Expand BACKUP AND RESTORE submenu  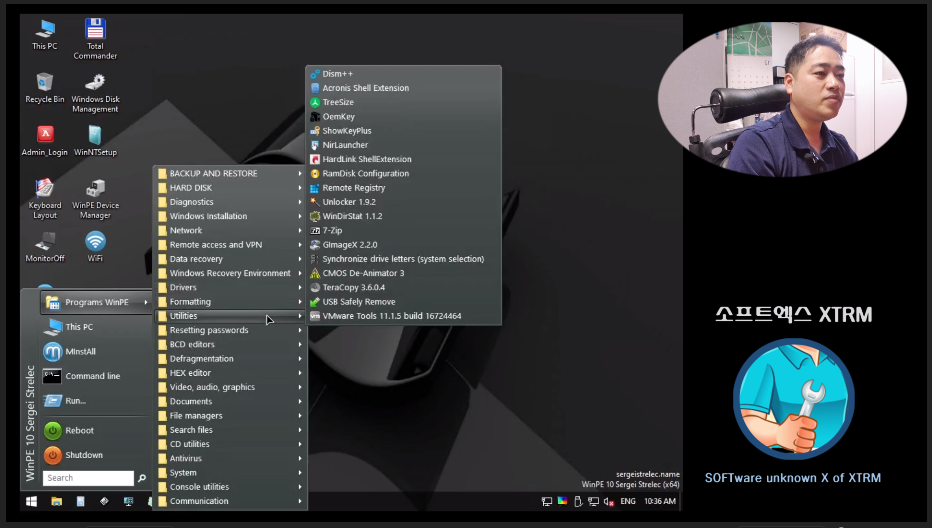tap(230, 174)
